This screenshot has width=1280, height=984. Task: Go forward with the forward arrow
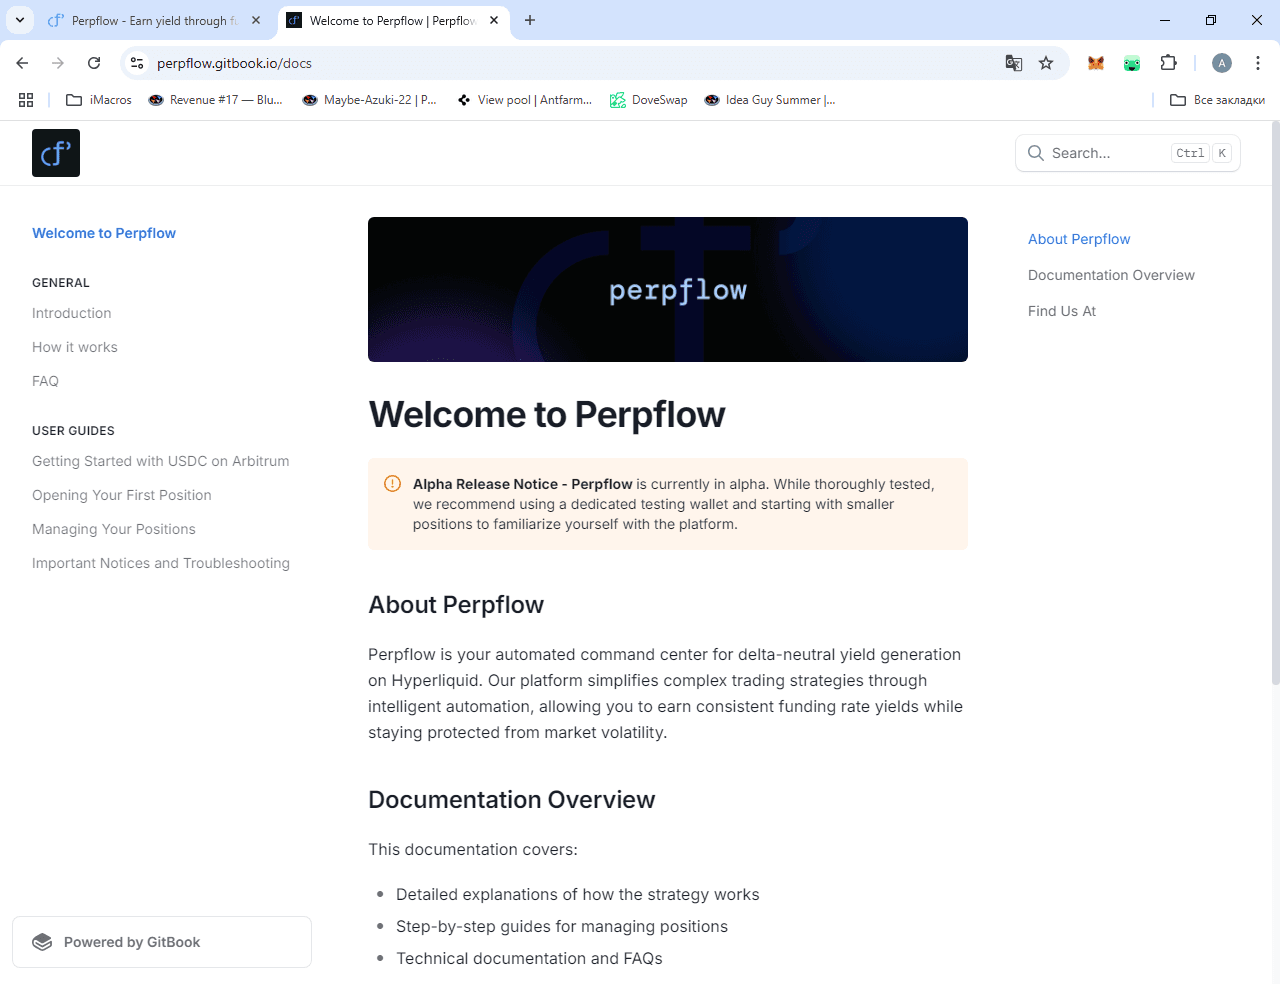(58, 63)
